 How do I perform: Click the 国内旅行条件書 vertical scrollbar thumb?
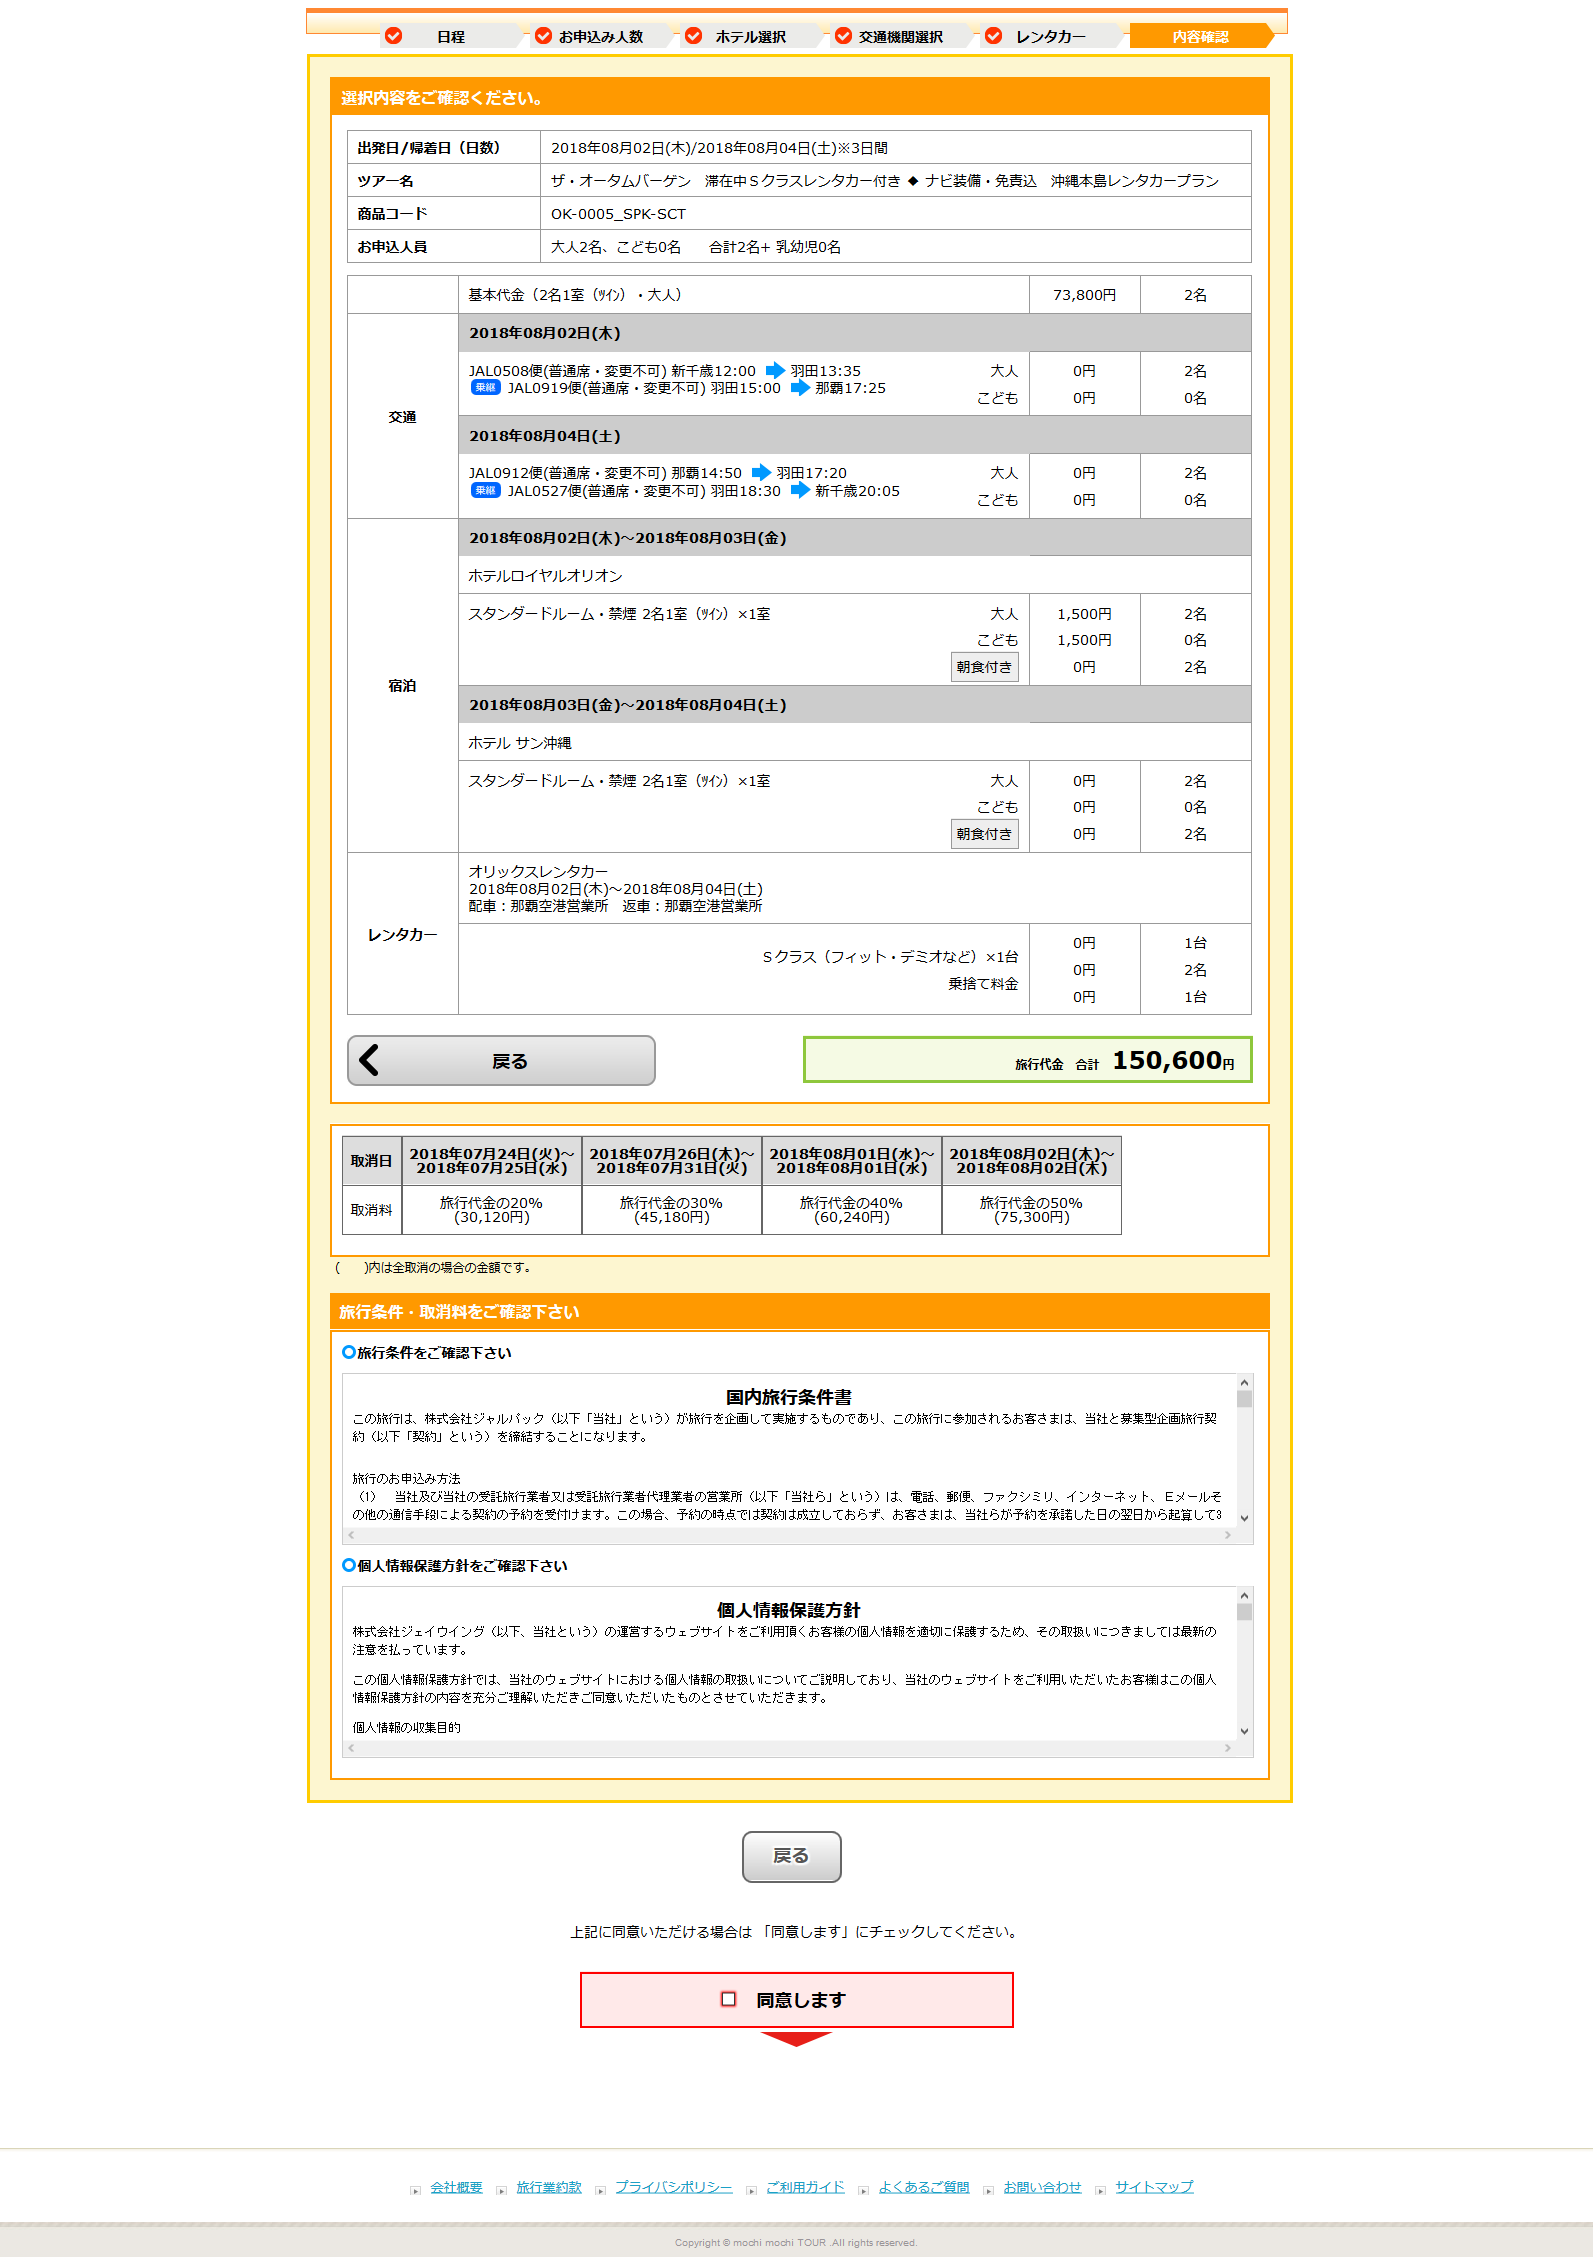[1244, 1398]
